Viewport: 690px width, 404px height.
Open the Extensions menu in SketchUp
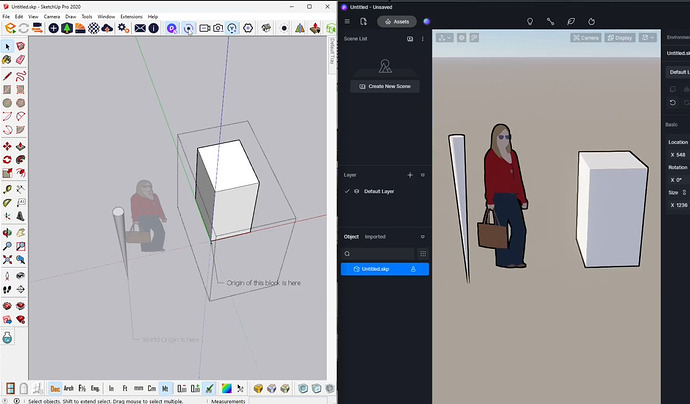[132, 16]
